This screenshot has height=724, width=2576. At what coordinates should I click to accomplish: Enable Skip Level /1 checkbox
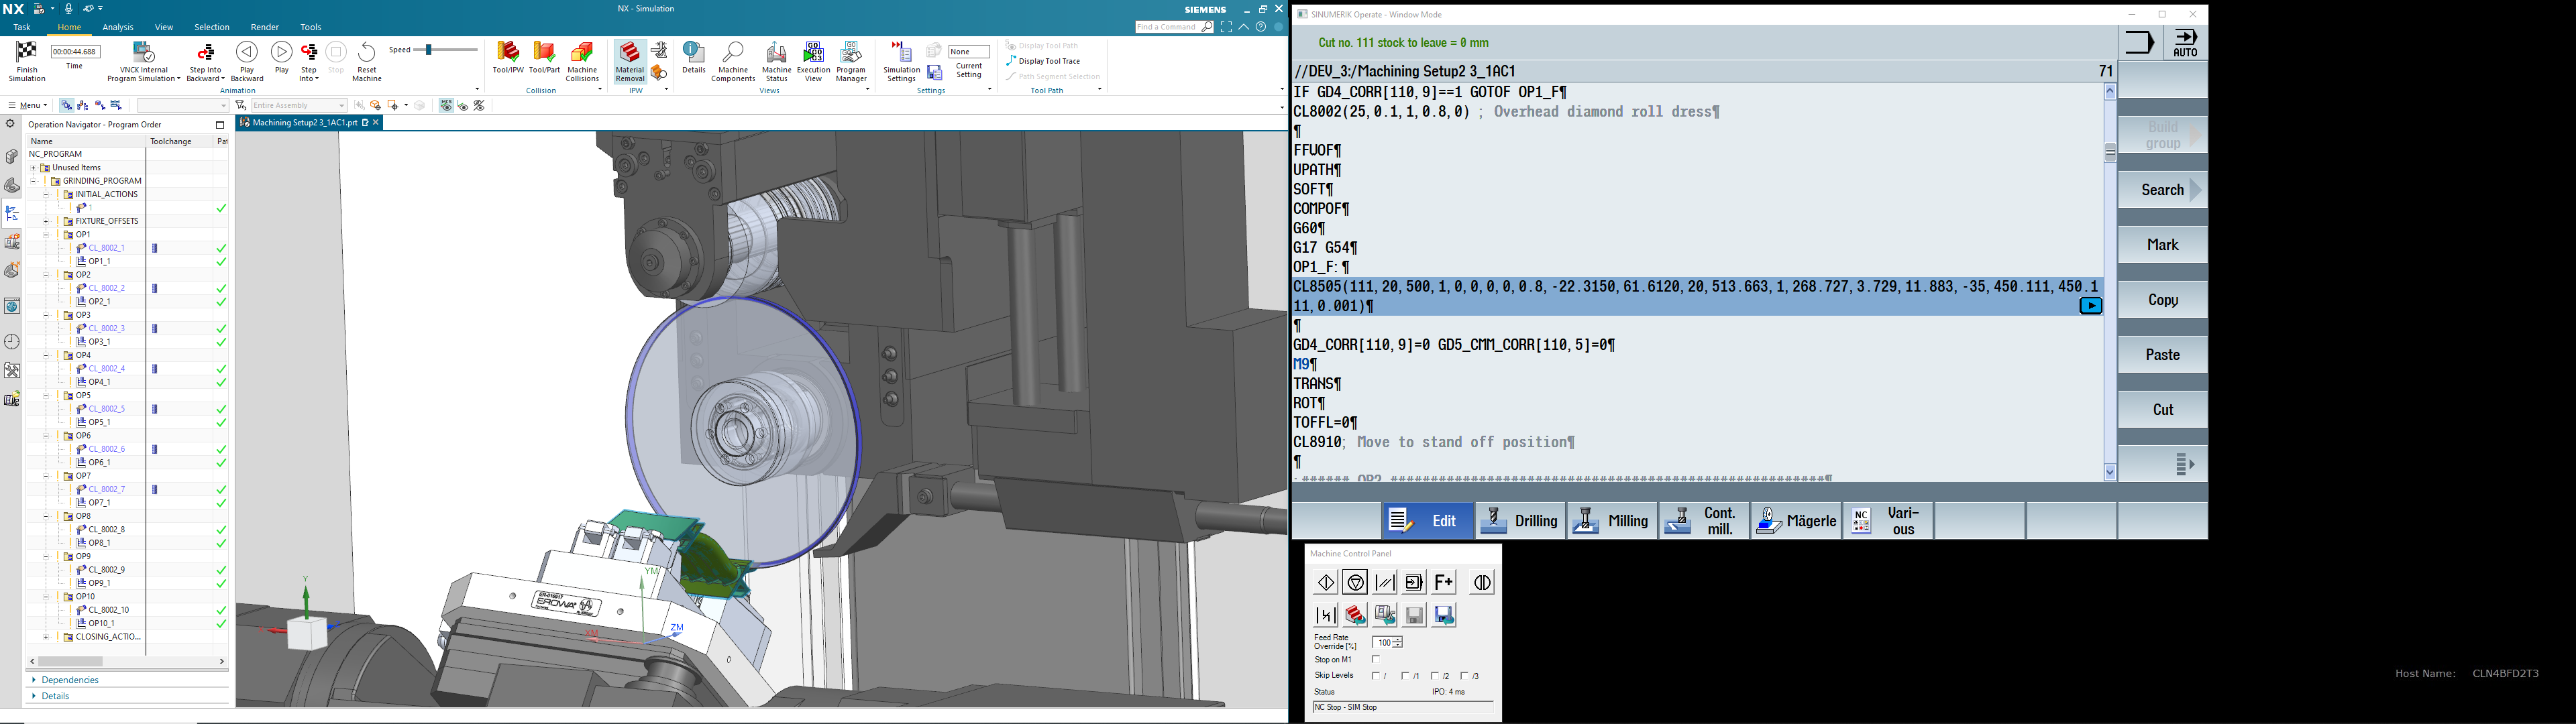[x=1406, y=676]
